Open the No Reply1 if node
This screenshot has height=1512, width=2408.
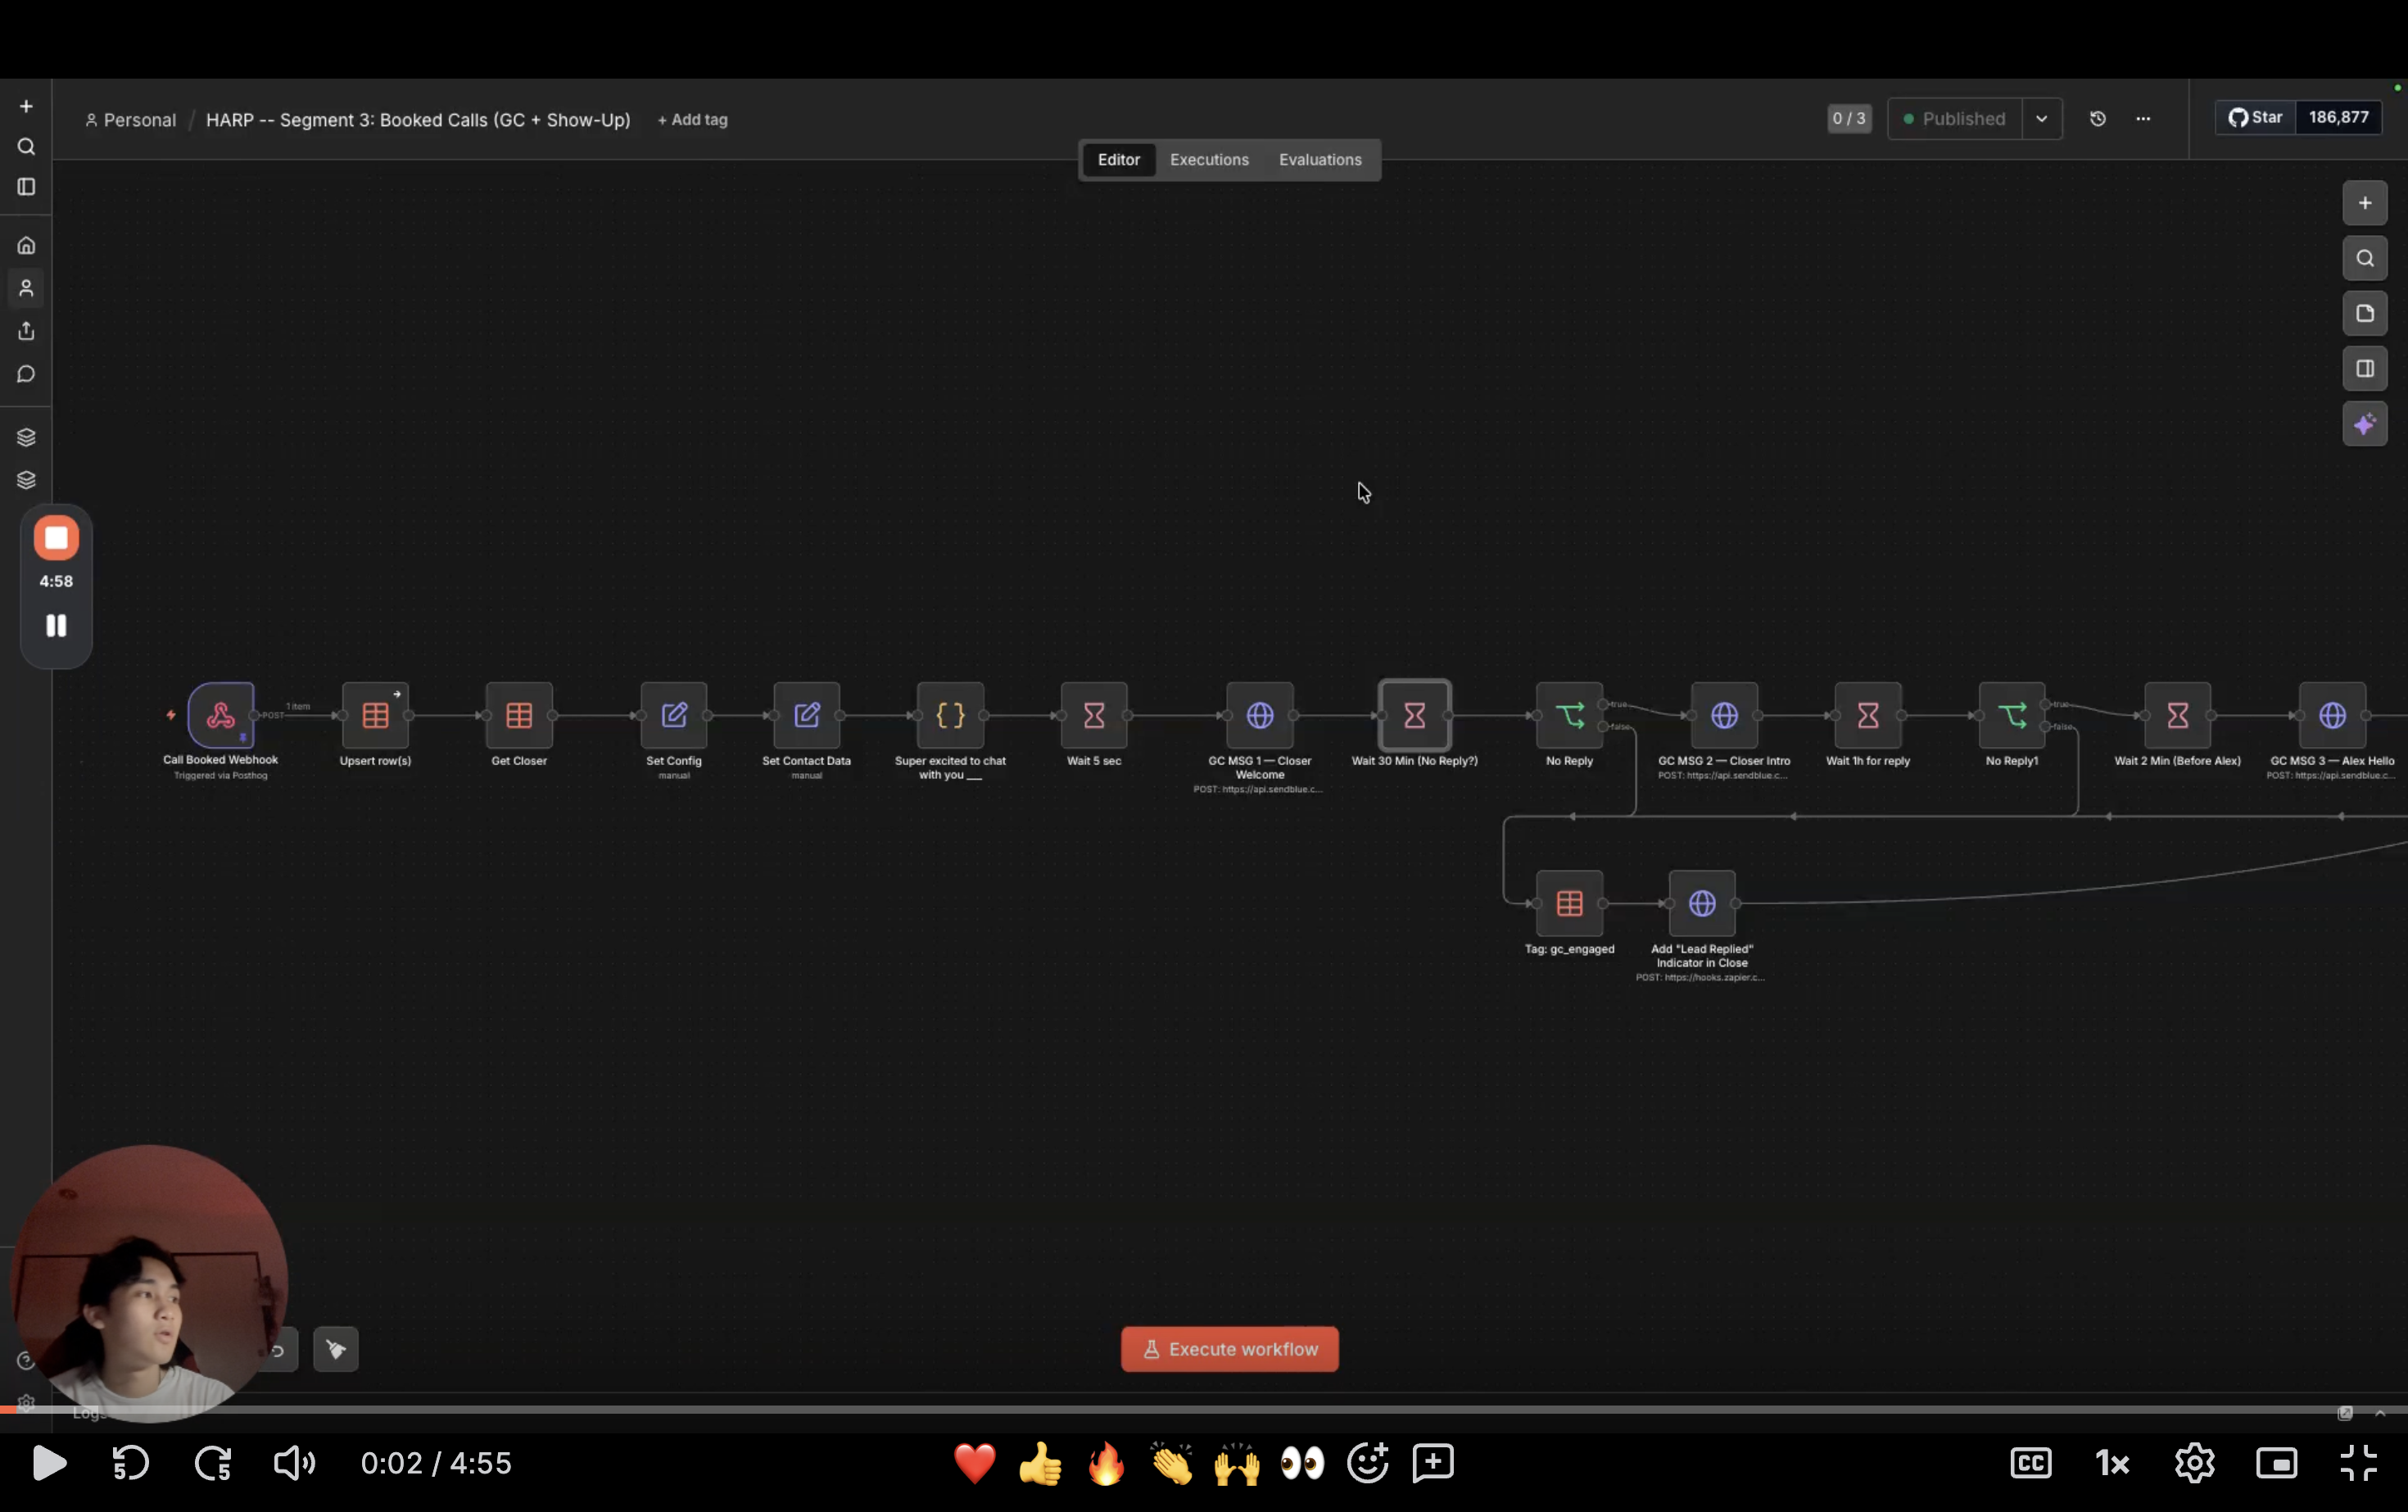[x=2012, y=715]
